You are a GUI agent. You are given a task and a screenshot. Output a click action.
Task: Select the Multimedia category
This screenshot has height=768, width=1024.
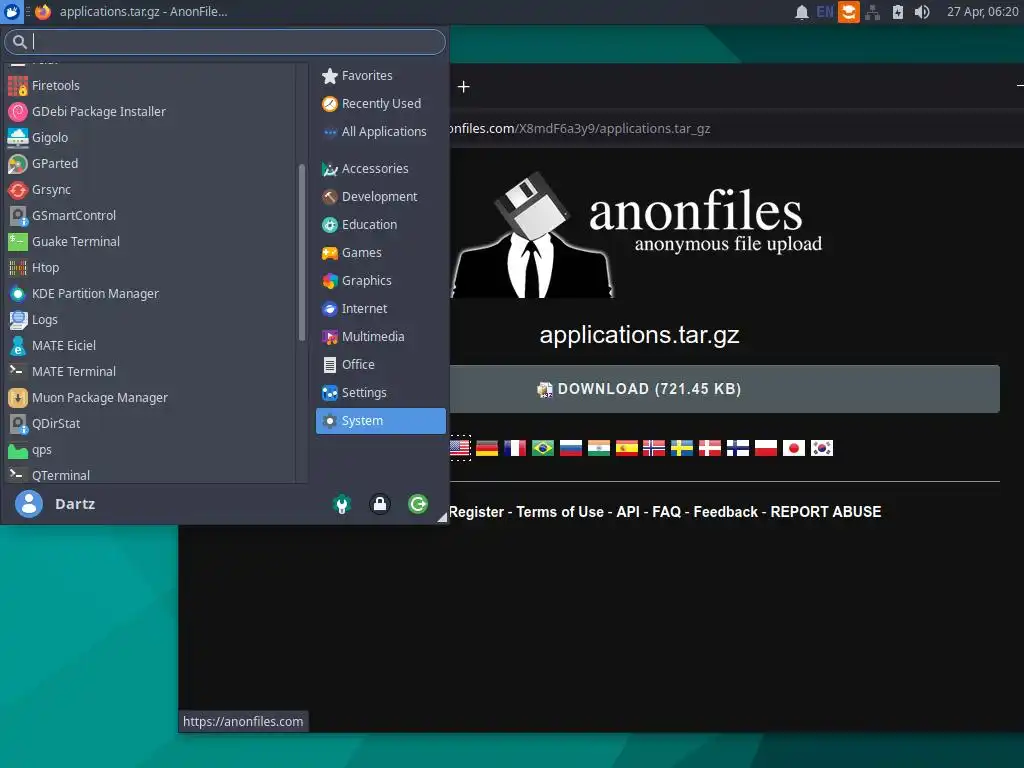[381, 337]
